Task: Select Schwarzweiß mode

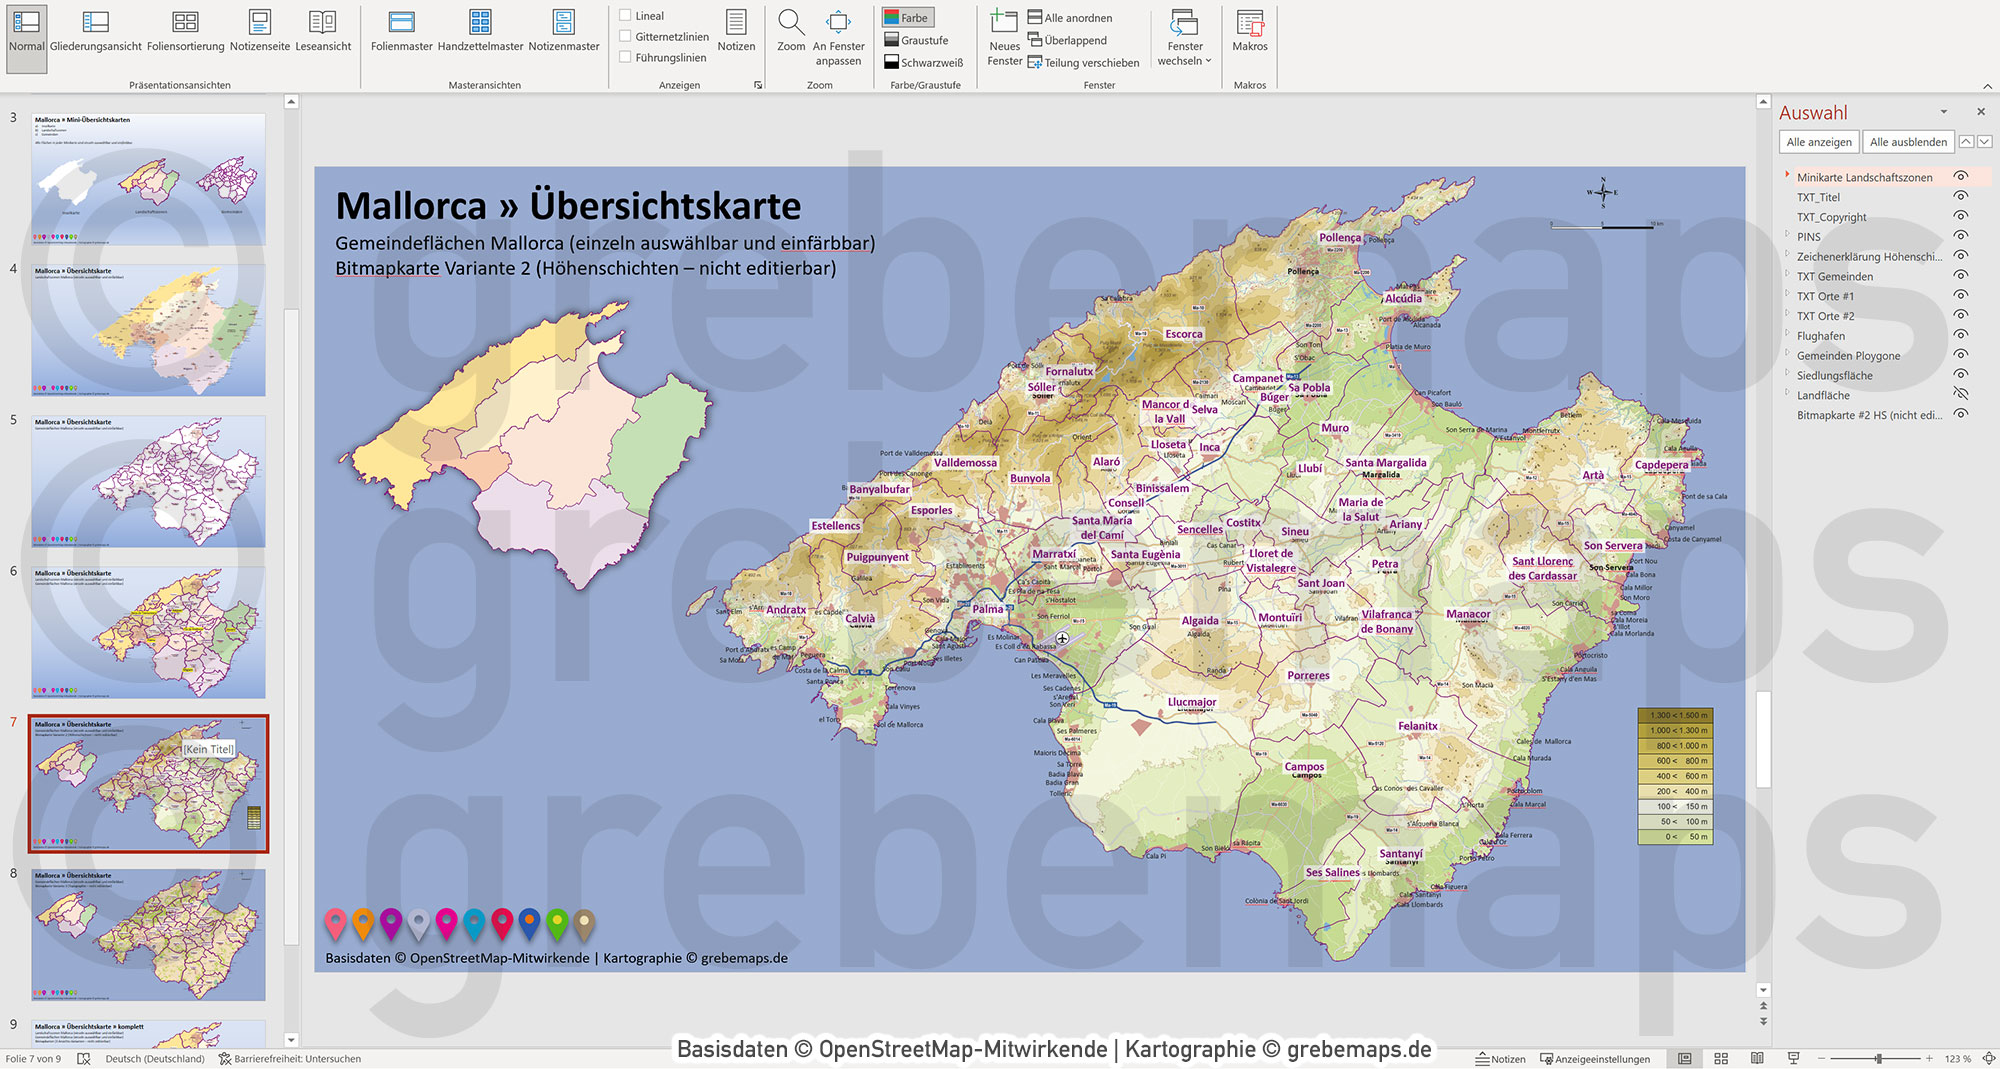Action: (924, 63)
